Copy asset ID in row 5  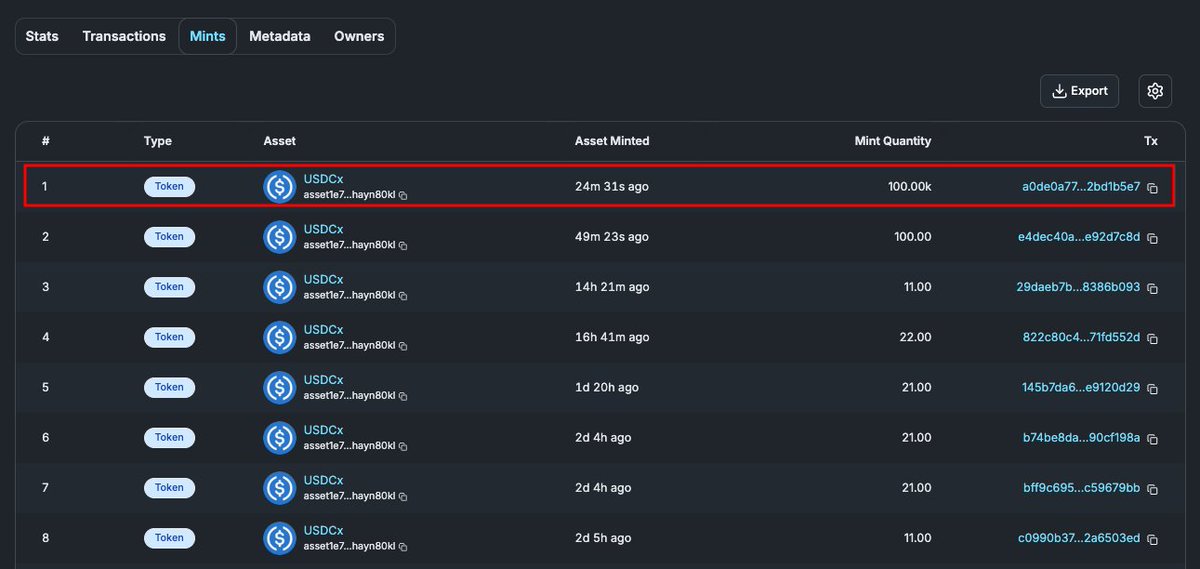pyautogui.click(x=403, y=396)
